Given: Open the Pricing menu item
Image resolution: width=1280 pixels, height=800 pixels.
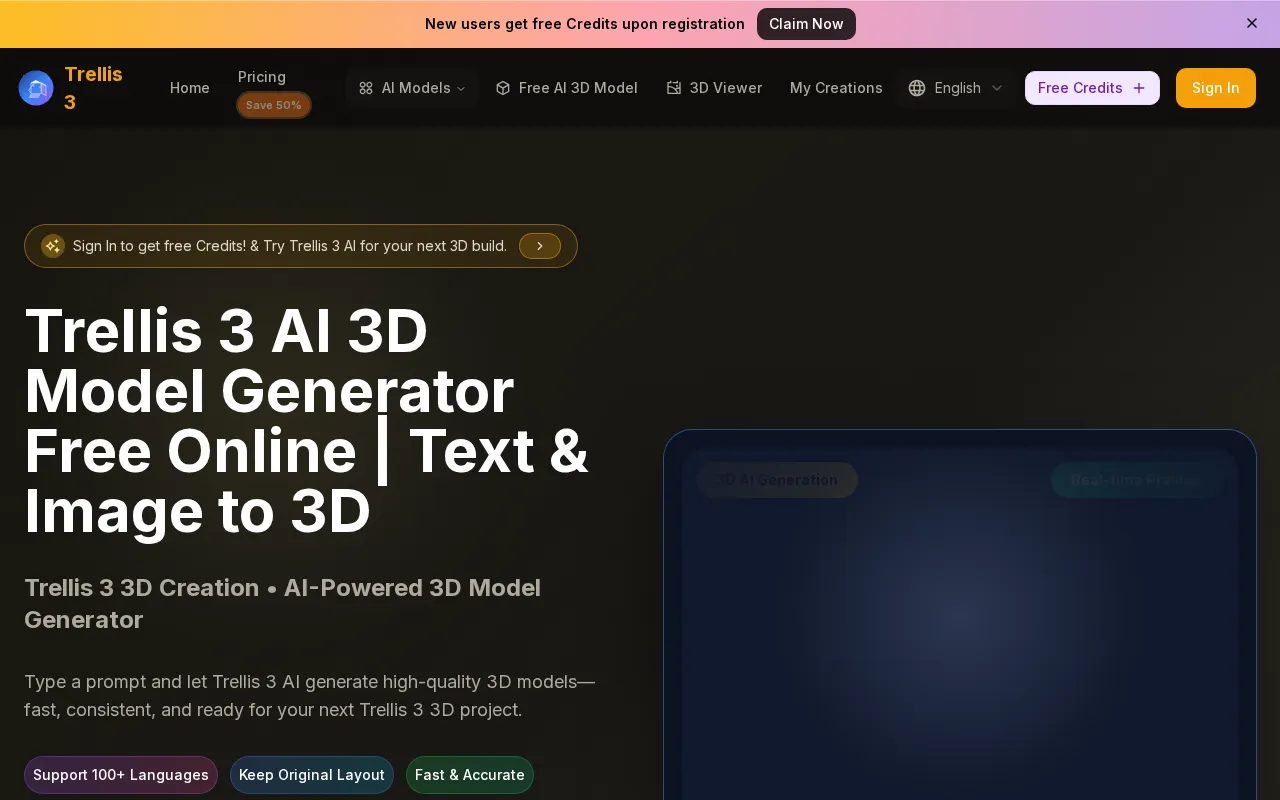Looking at the screenshot, I should (x=262, y=77).
